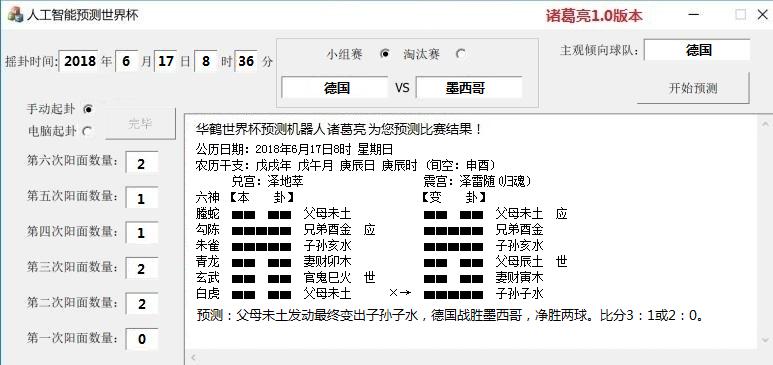Click the 第四次阳面数量 value field
This screenshot has height=365, width=773.
pyautogui.click(x=142, y=233)
